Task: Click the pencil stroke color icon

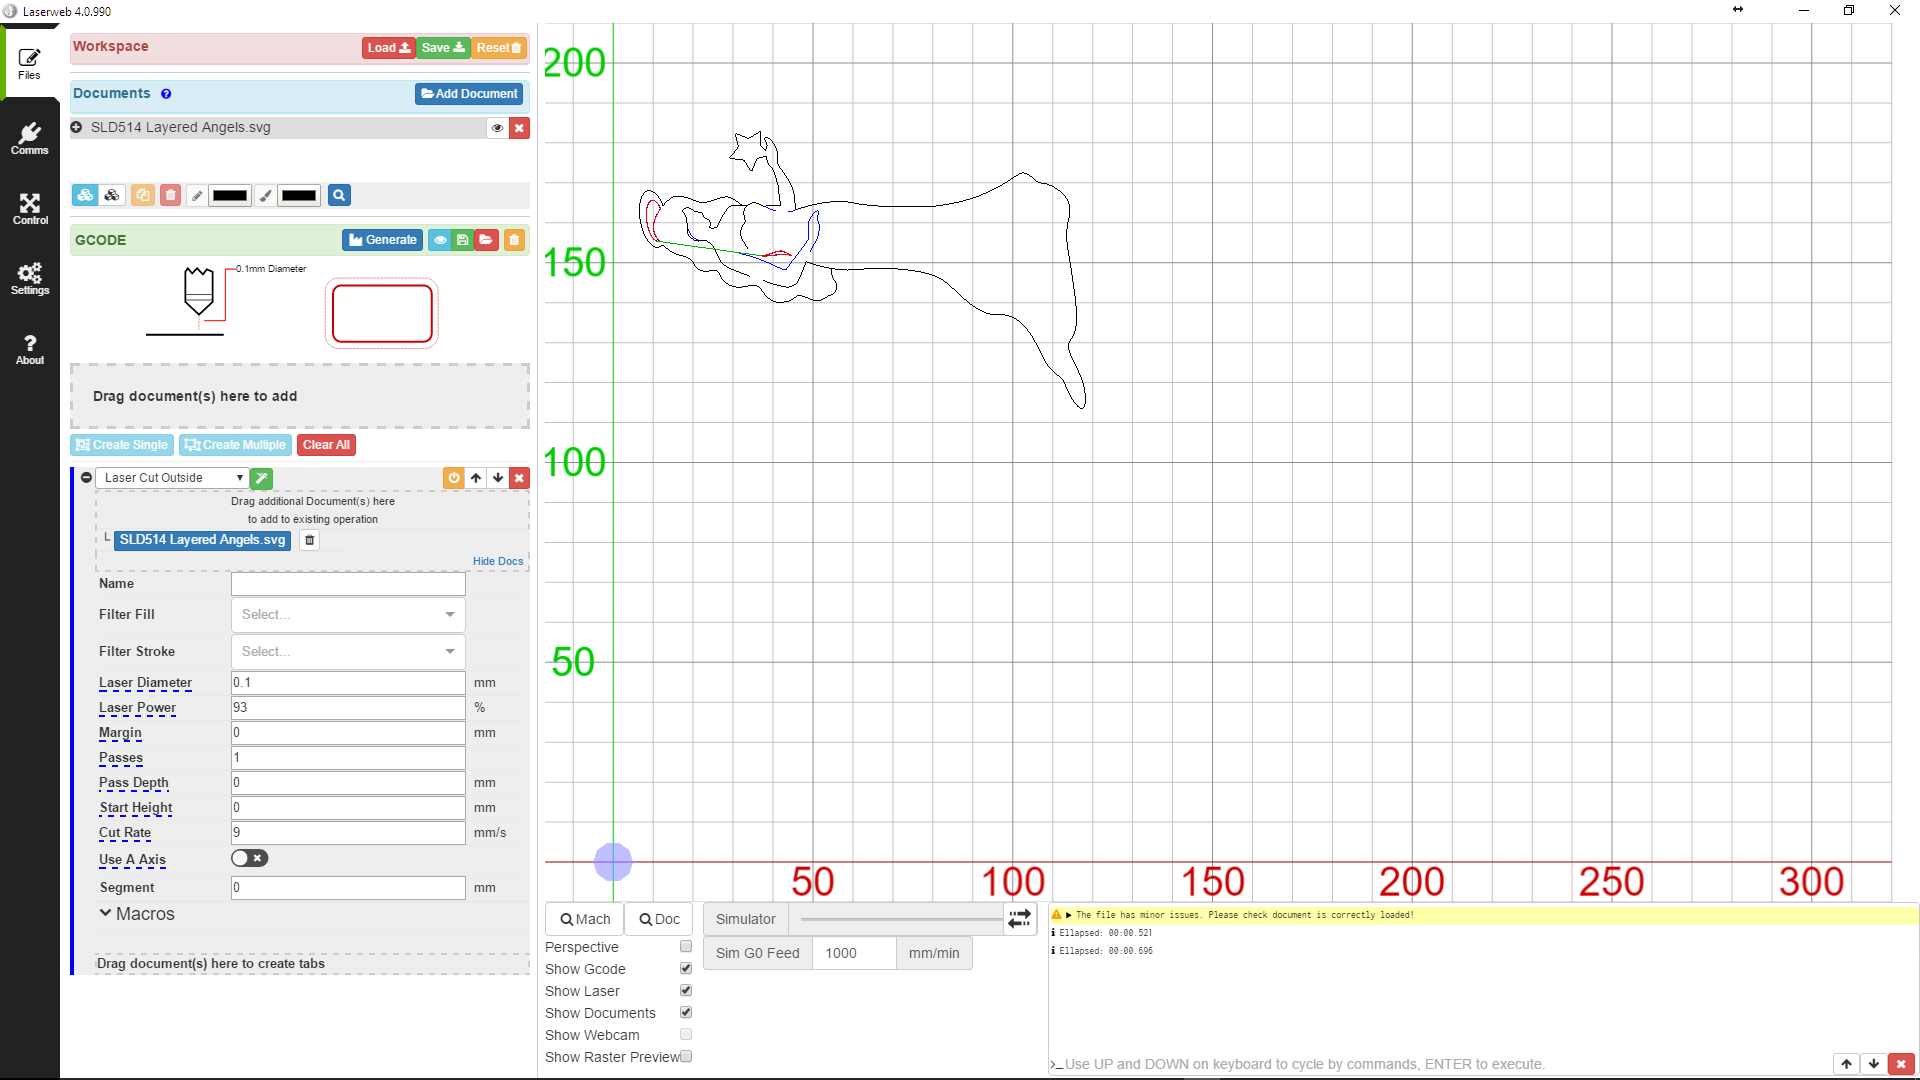Action: (x=197, y=196)
